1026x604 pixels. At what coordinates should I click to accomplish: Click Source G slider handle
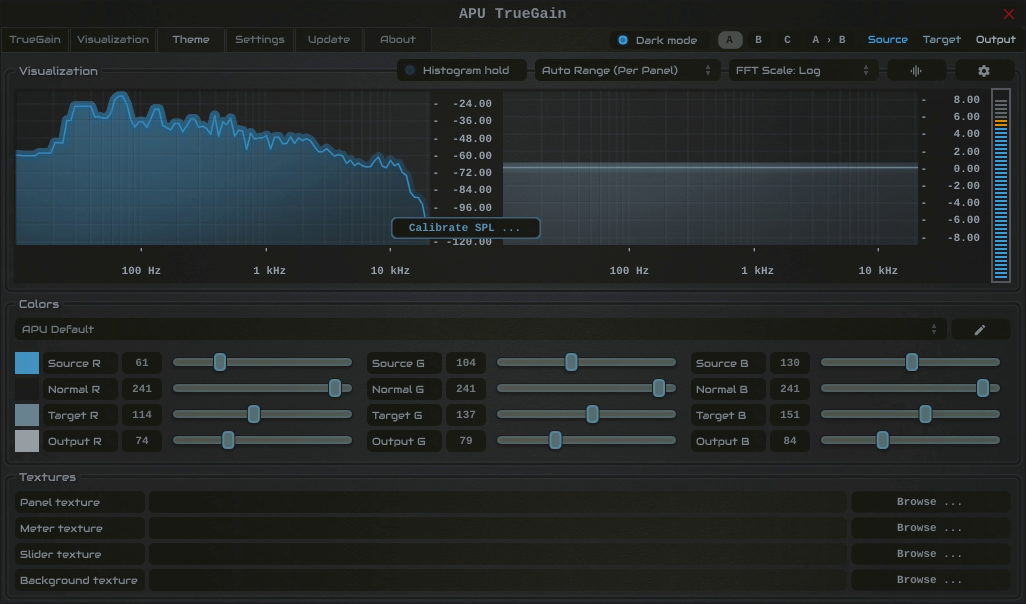point(571,363)
